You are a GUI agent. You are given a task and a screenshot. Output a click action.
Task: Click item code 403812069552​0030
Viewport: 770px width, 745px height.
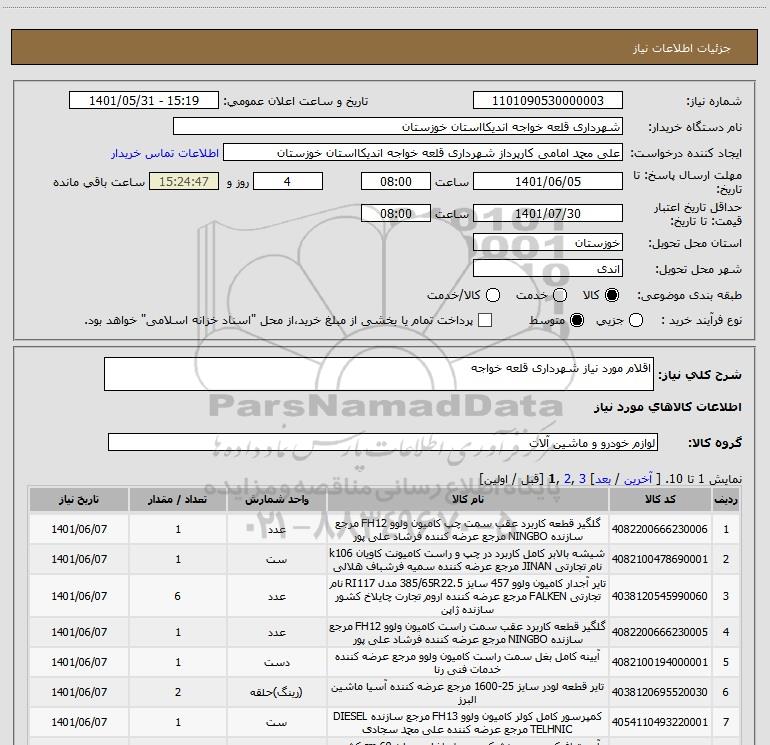[x=660, y=692]
